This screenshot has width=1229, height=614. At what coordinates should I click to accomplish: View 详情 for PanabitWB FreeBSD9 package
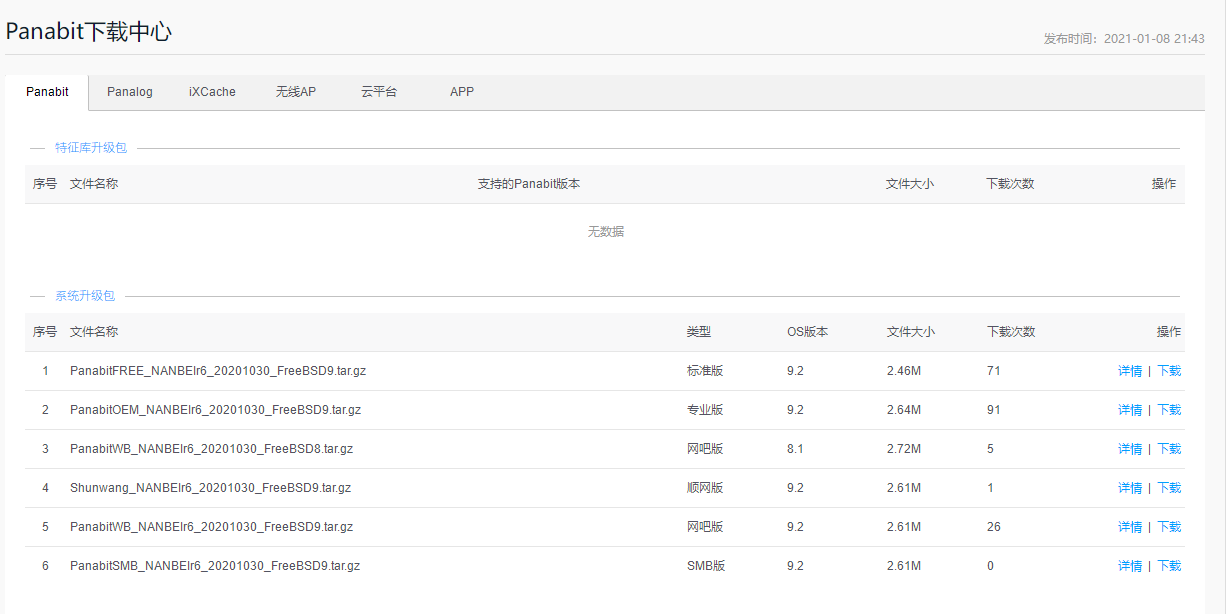click(1130, 527)
